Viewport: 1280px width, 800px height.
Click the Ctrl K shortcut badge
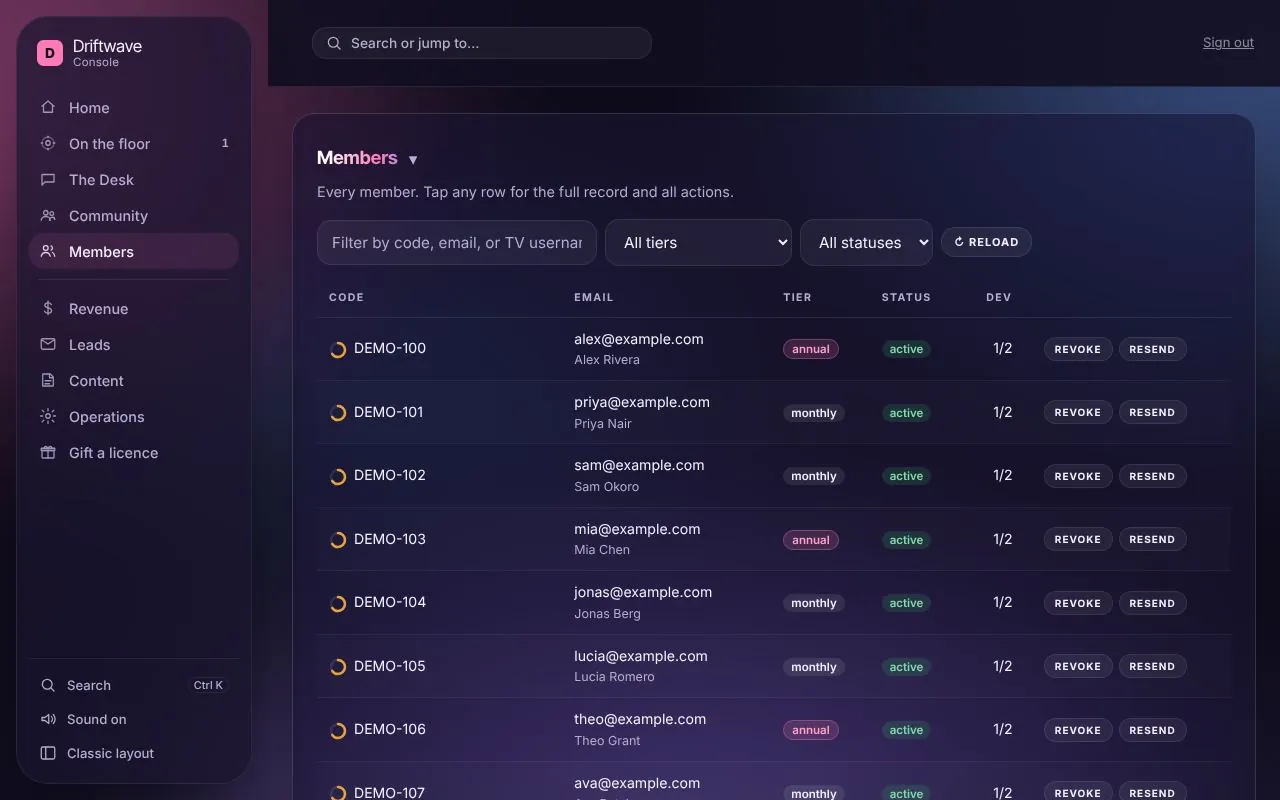click(x=209, y=685)
